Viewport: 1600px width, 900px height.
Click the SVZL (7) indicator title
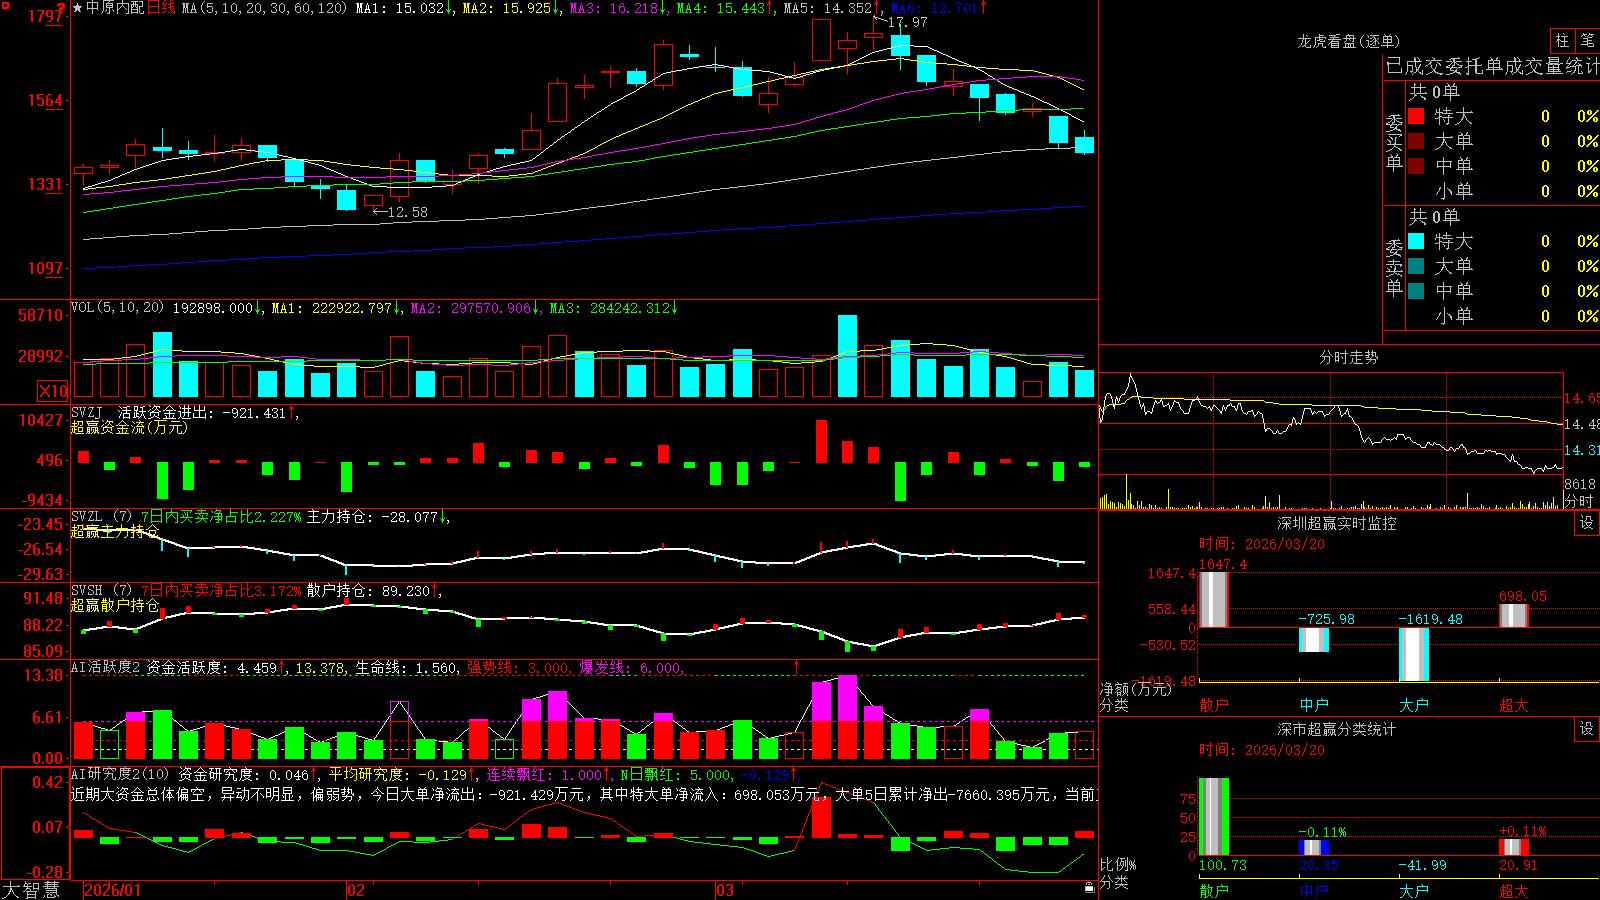[101, 516]
